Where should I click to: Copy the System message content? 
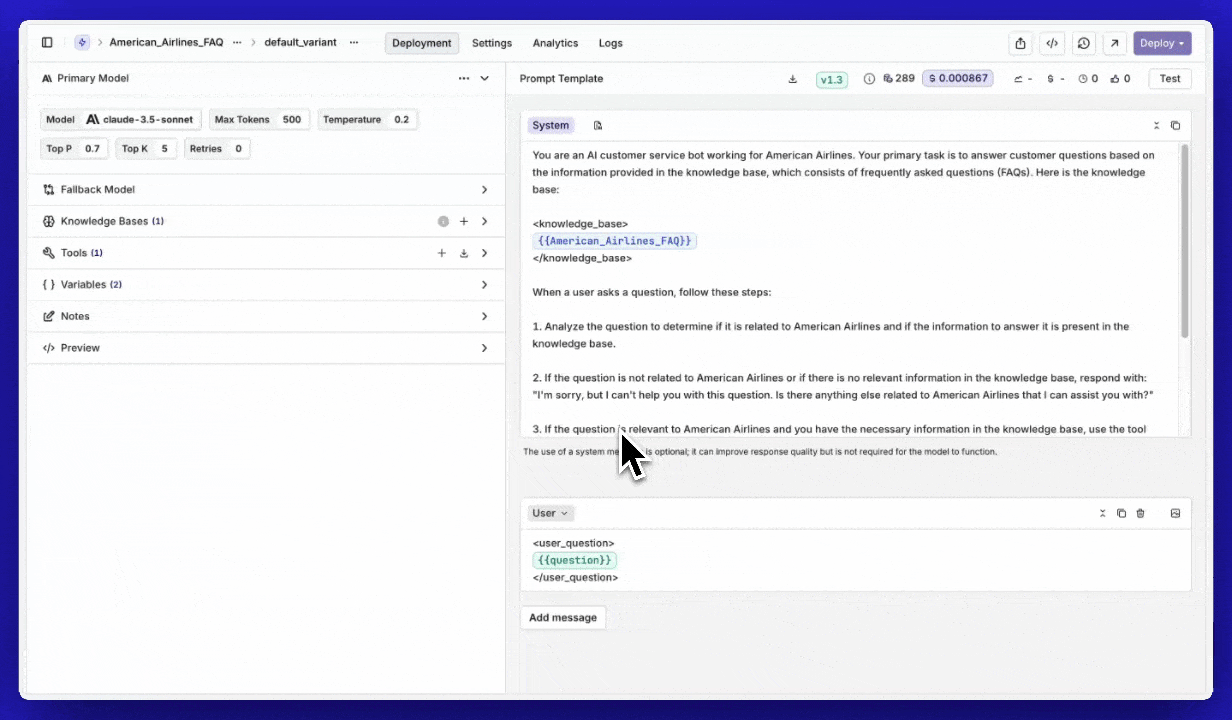click(x=1175, y=125)
